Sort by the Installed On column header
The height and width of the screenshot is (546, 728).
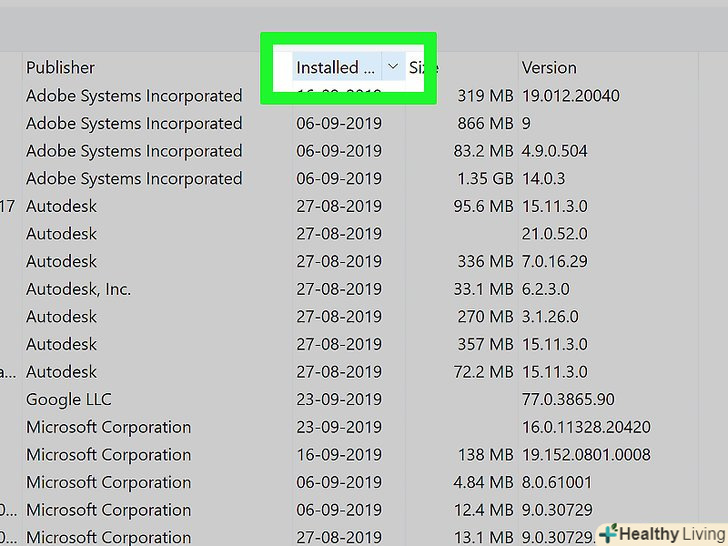pyautogui.click(x=336, y=68)
